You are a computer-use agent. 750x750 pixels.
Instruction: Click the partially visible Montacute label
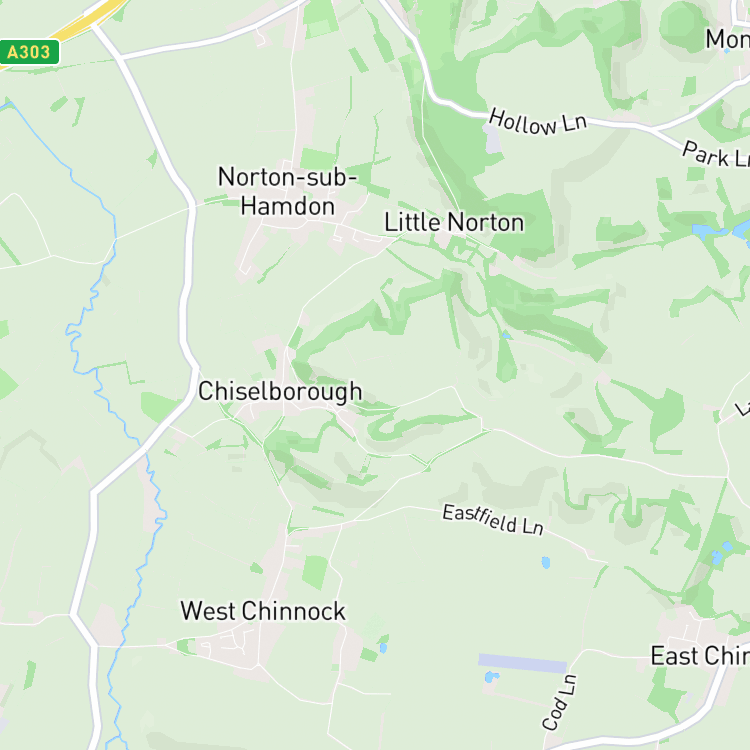click(x=728, y=39)
